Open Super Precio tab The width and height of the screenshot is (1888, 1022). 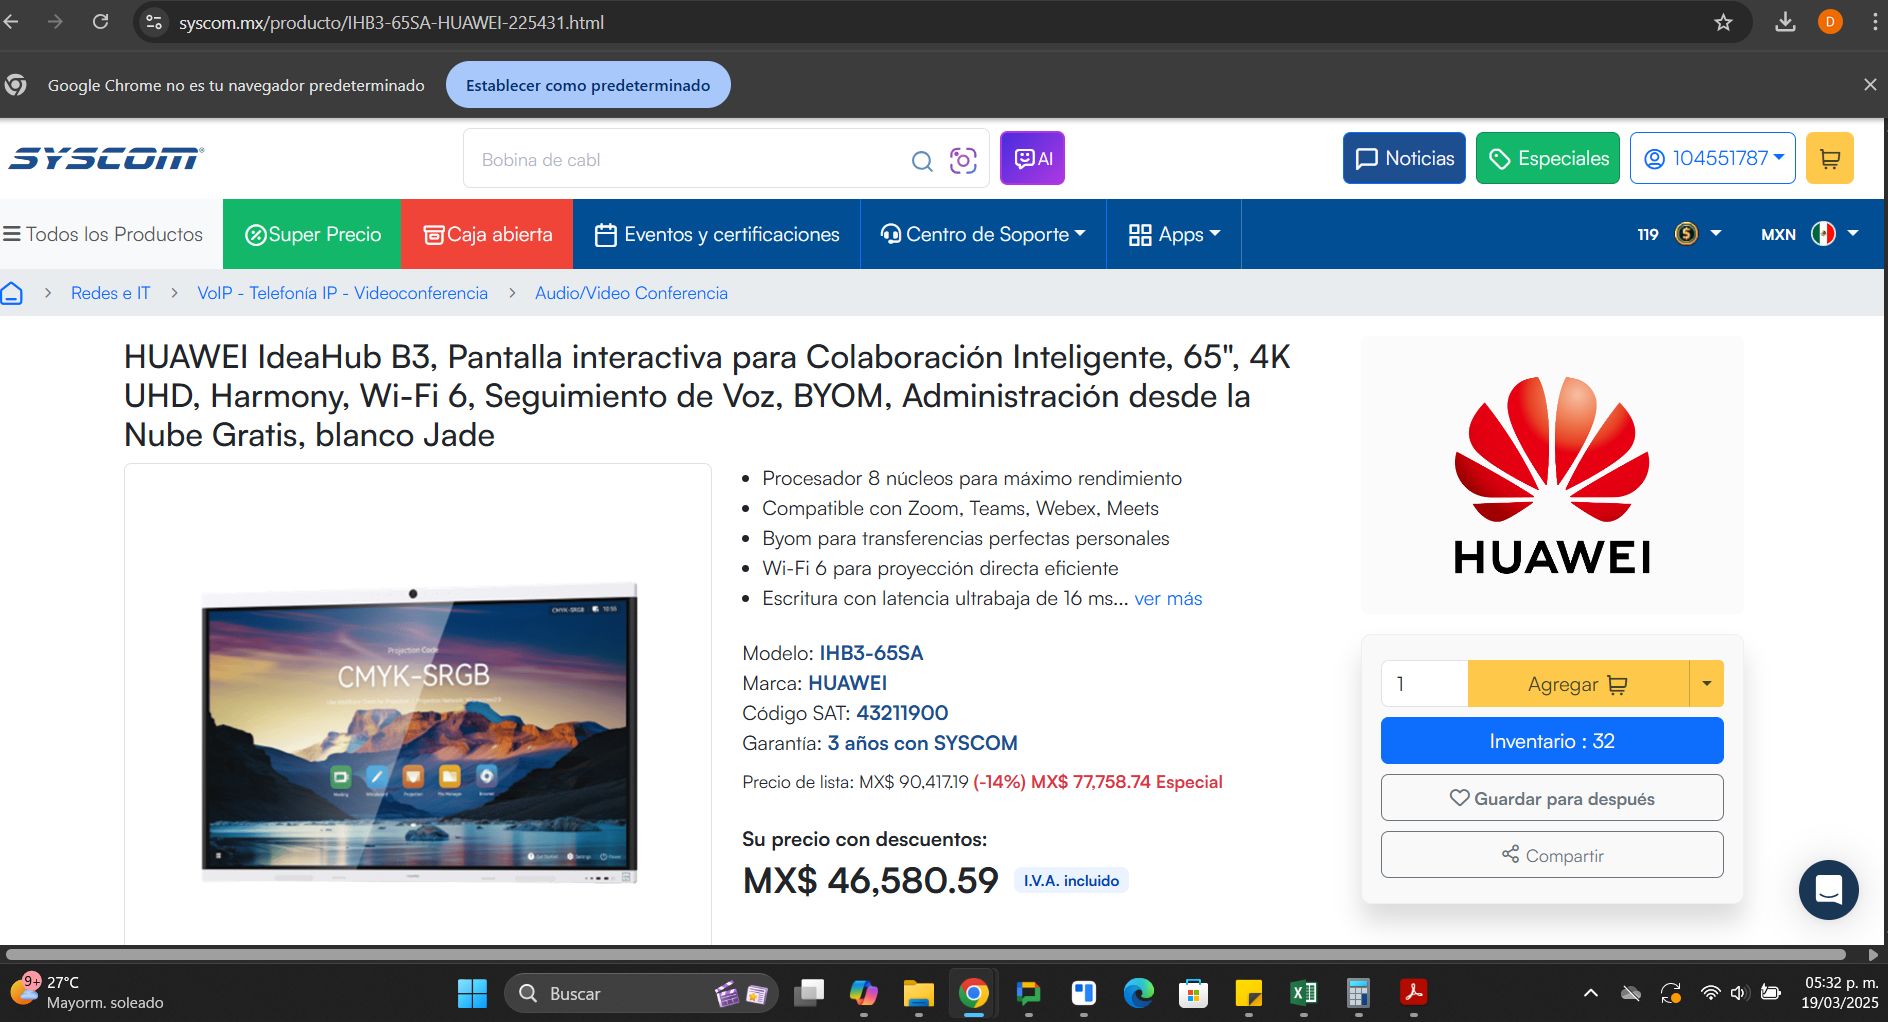point(312,234)
